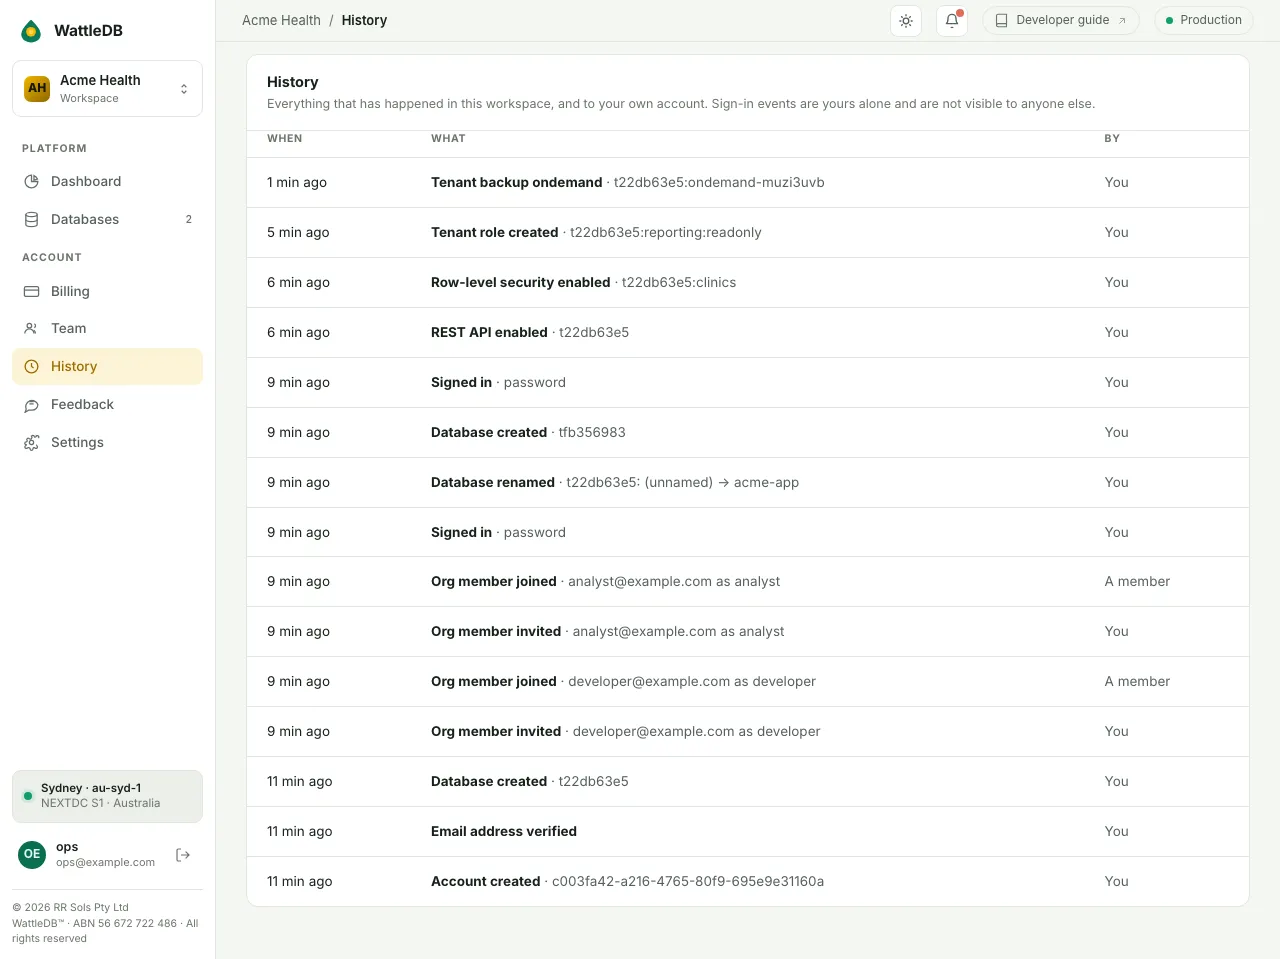Click 'Database created' t22db63e5 row
This screenshot has height=959, width=1280.
tap(748, 781)
